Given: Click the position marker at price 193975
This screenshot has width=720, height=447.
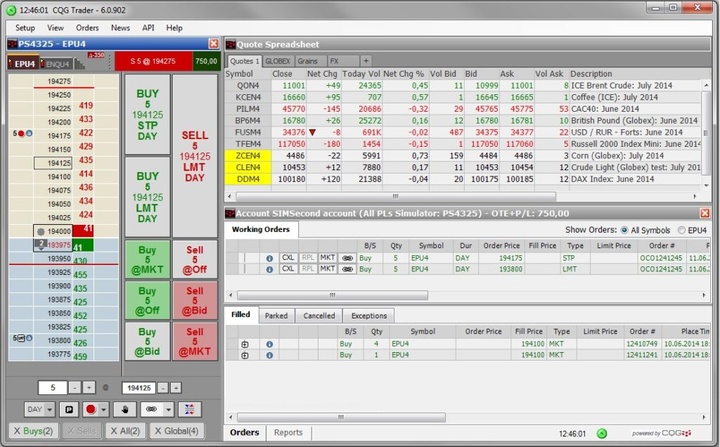Looking at the screenshot, I should point(41,244).
